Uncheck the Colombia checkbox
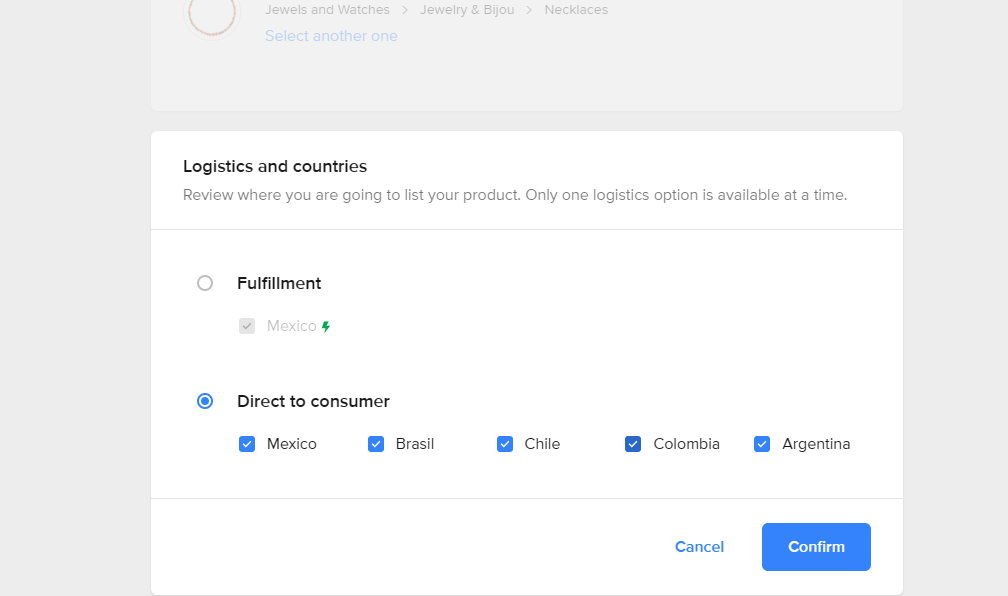 tap(633, 444)
